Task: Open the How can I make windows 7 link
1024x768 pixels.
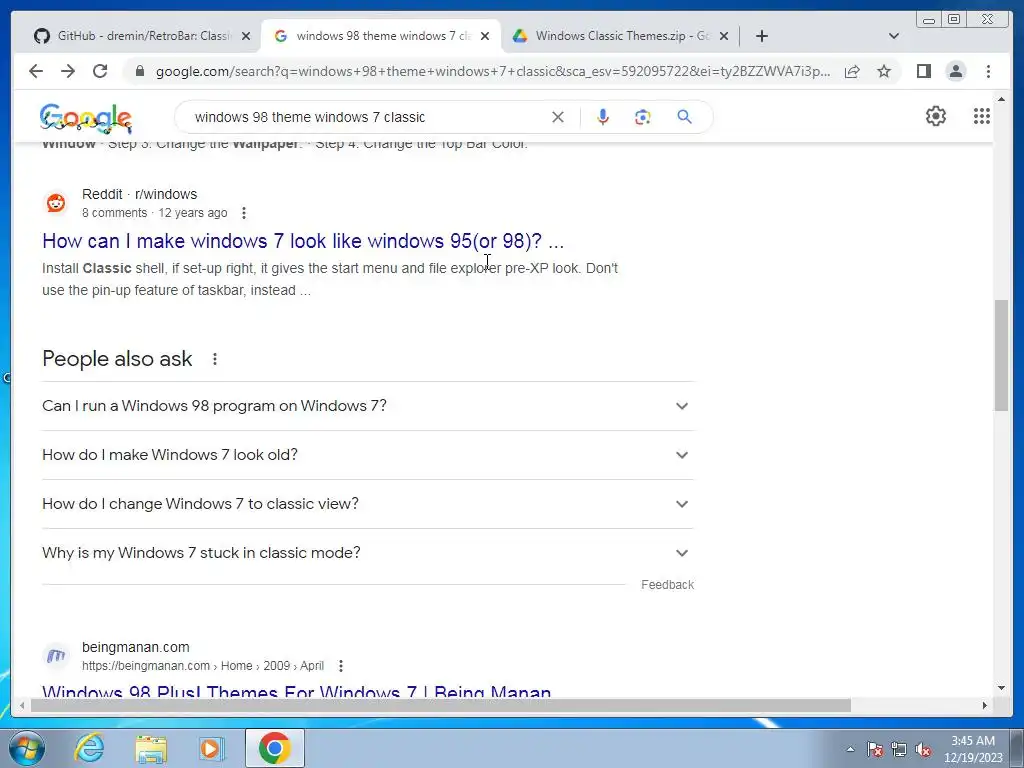Action: coord(303,241)
